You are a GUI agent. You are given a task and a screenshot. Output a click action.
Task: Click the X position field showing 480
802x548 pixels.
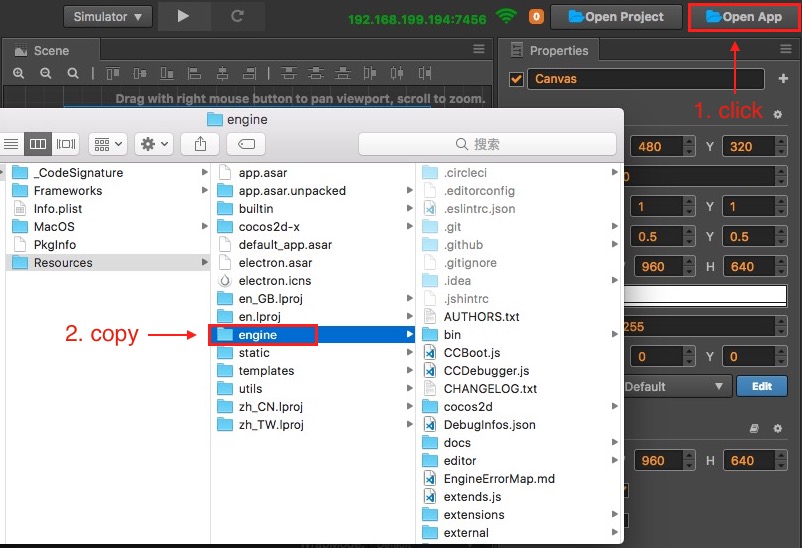[657, 147]
